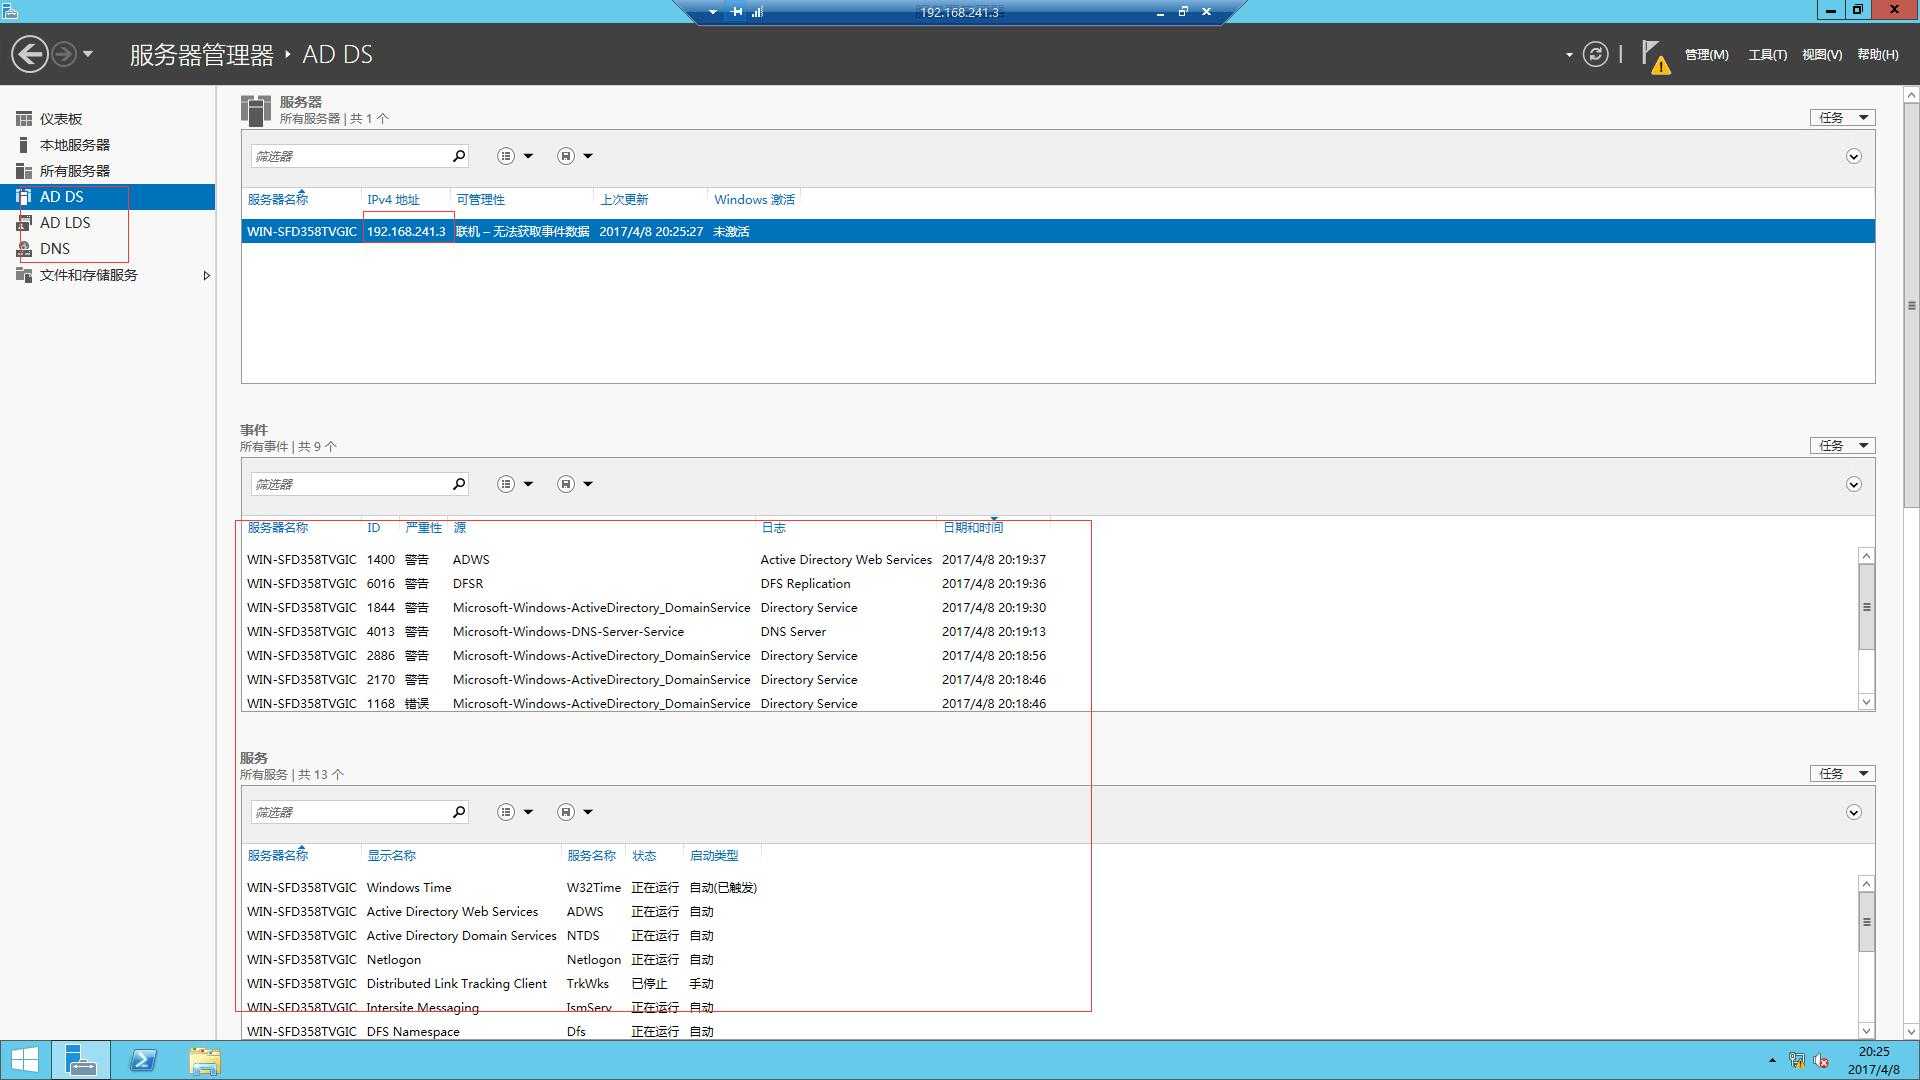
Task: Show hidden tray icons arrow
Action: coord(1772,1060)
